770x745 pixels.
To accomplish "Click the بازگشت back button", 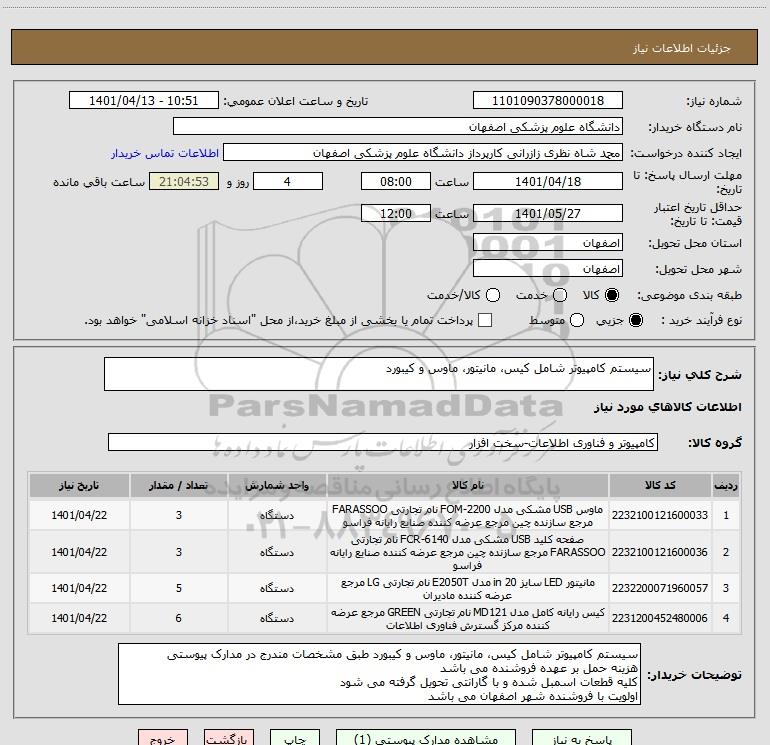I will pos(229,738).
